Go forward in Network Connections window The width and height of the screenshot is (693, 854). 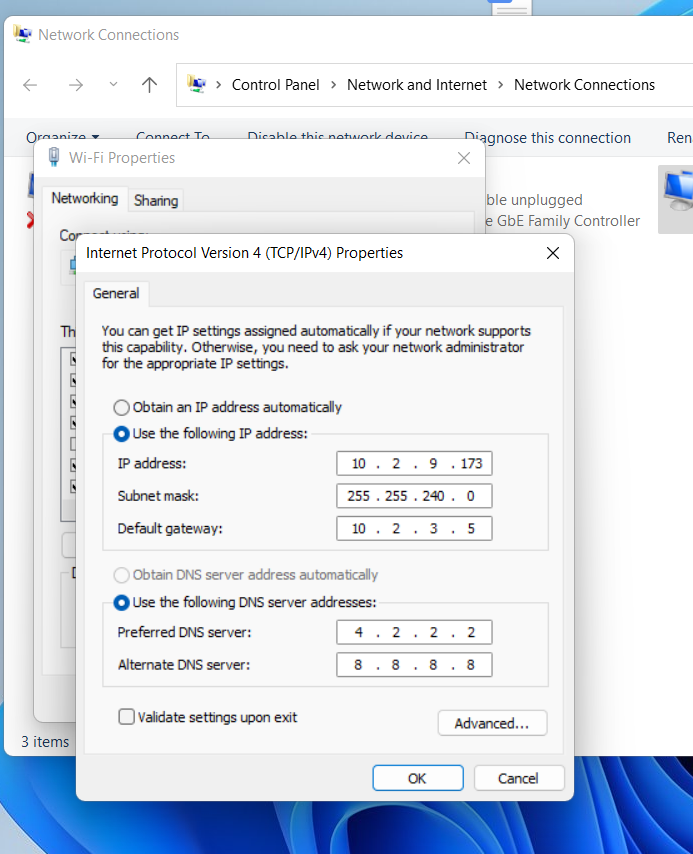76,85
